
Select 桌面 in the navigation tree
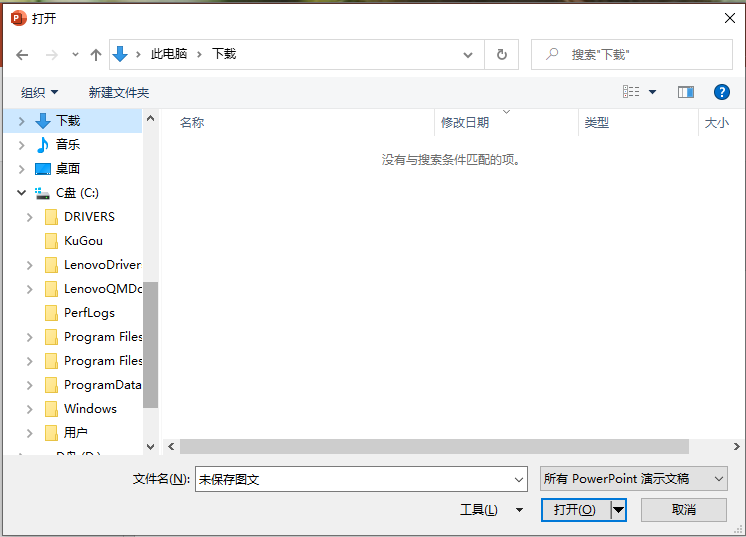click(68, 168)
